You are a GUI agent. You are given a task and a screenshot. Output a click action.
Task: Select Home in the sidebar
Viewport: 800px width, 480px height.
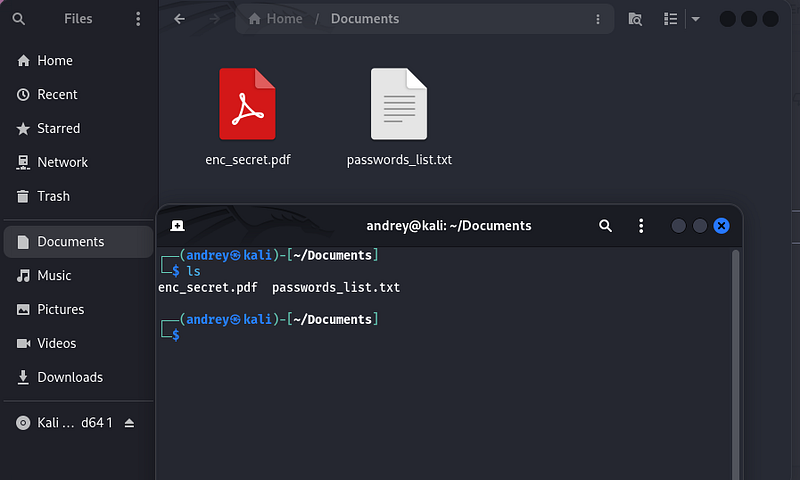[x=79, y=61]
